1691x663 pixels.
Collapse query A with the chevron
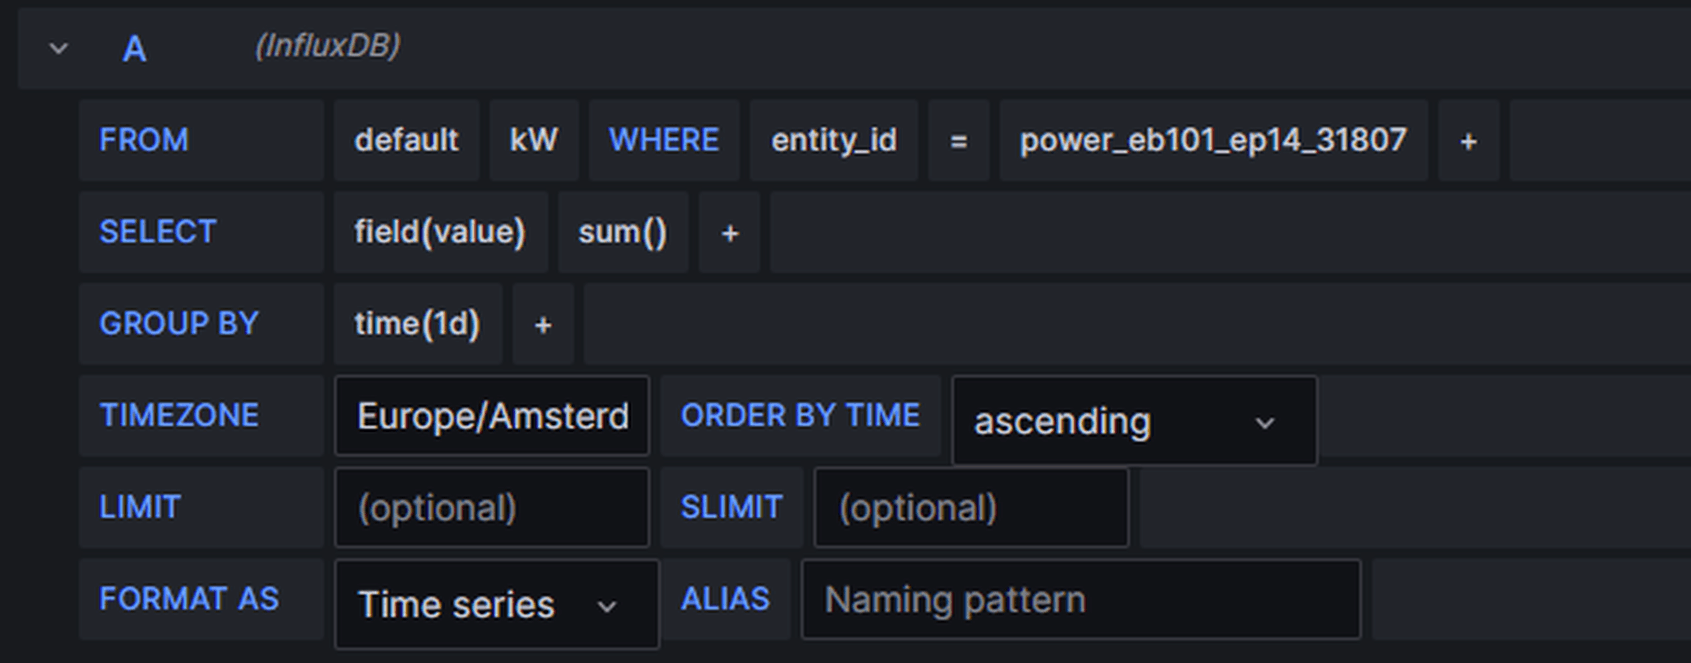point(59,48)
